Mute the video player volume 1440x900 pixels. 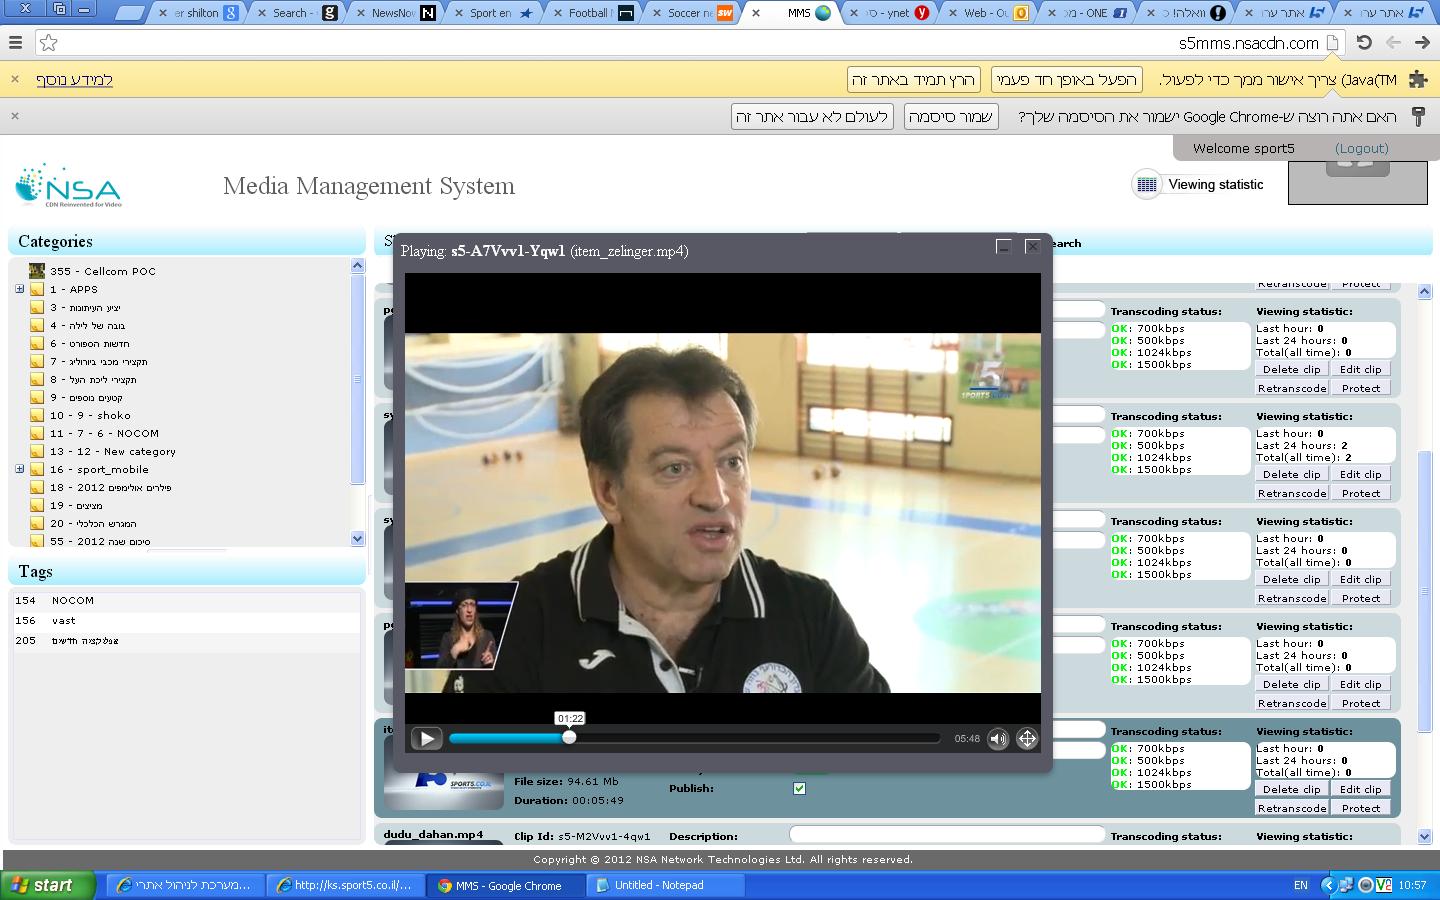point(997,739)
